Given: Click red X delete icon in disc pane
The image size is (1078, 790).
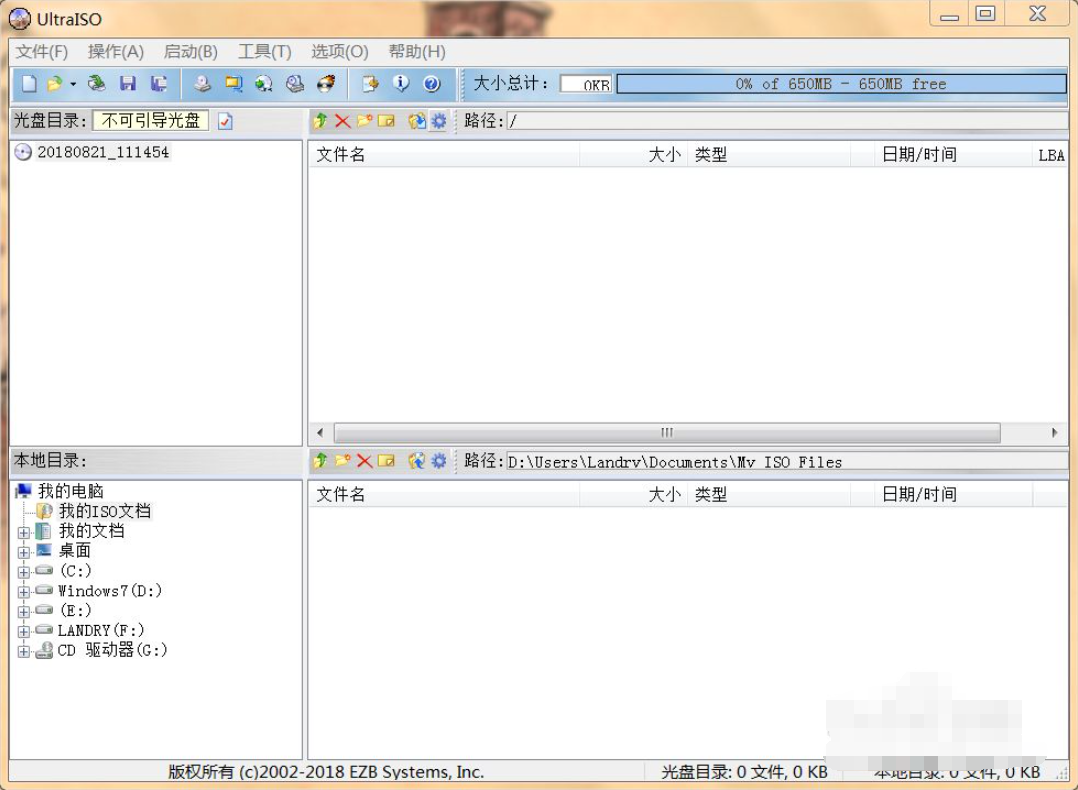Looking at the screenshot, I should 342,121.
